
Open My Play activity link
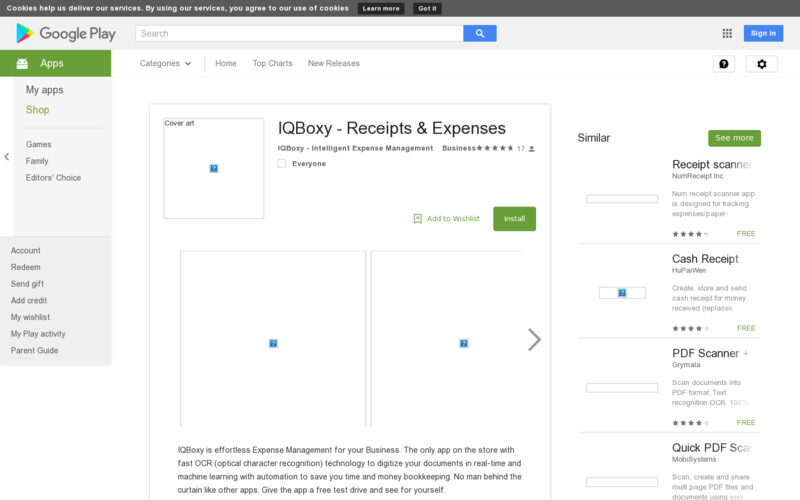(38, 334)
